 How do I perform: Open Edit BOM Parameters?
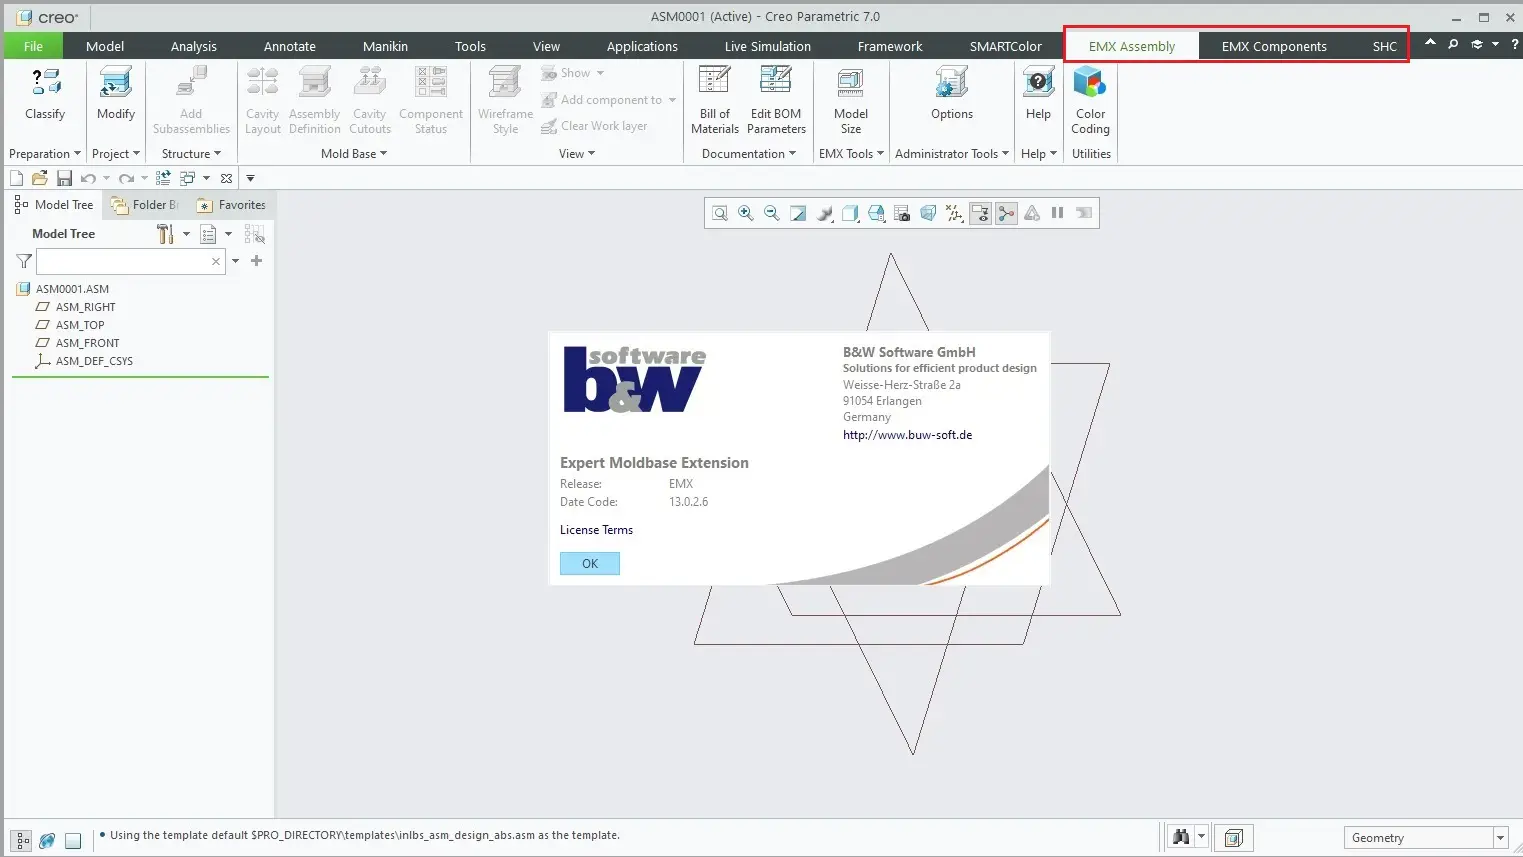(776, 82)
